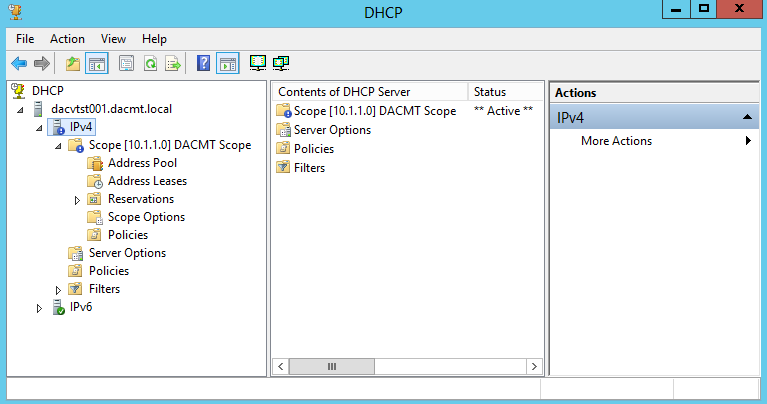767x404 pixels.
Task: Click the Properties toolbar icon
Action: coord(126,64)
